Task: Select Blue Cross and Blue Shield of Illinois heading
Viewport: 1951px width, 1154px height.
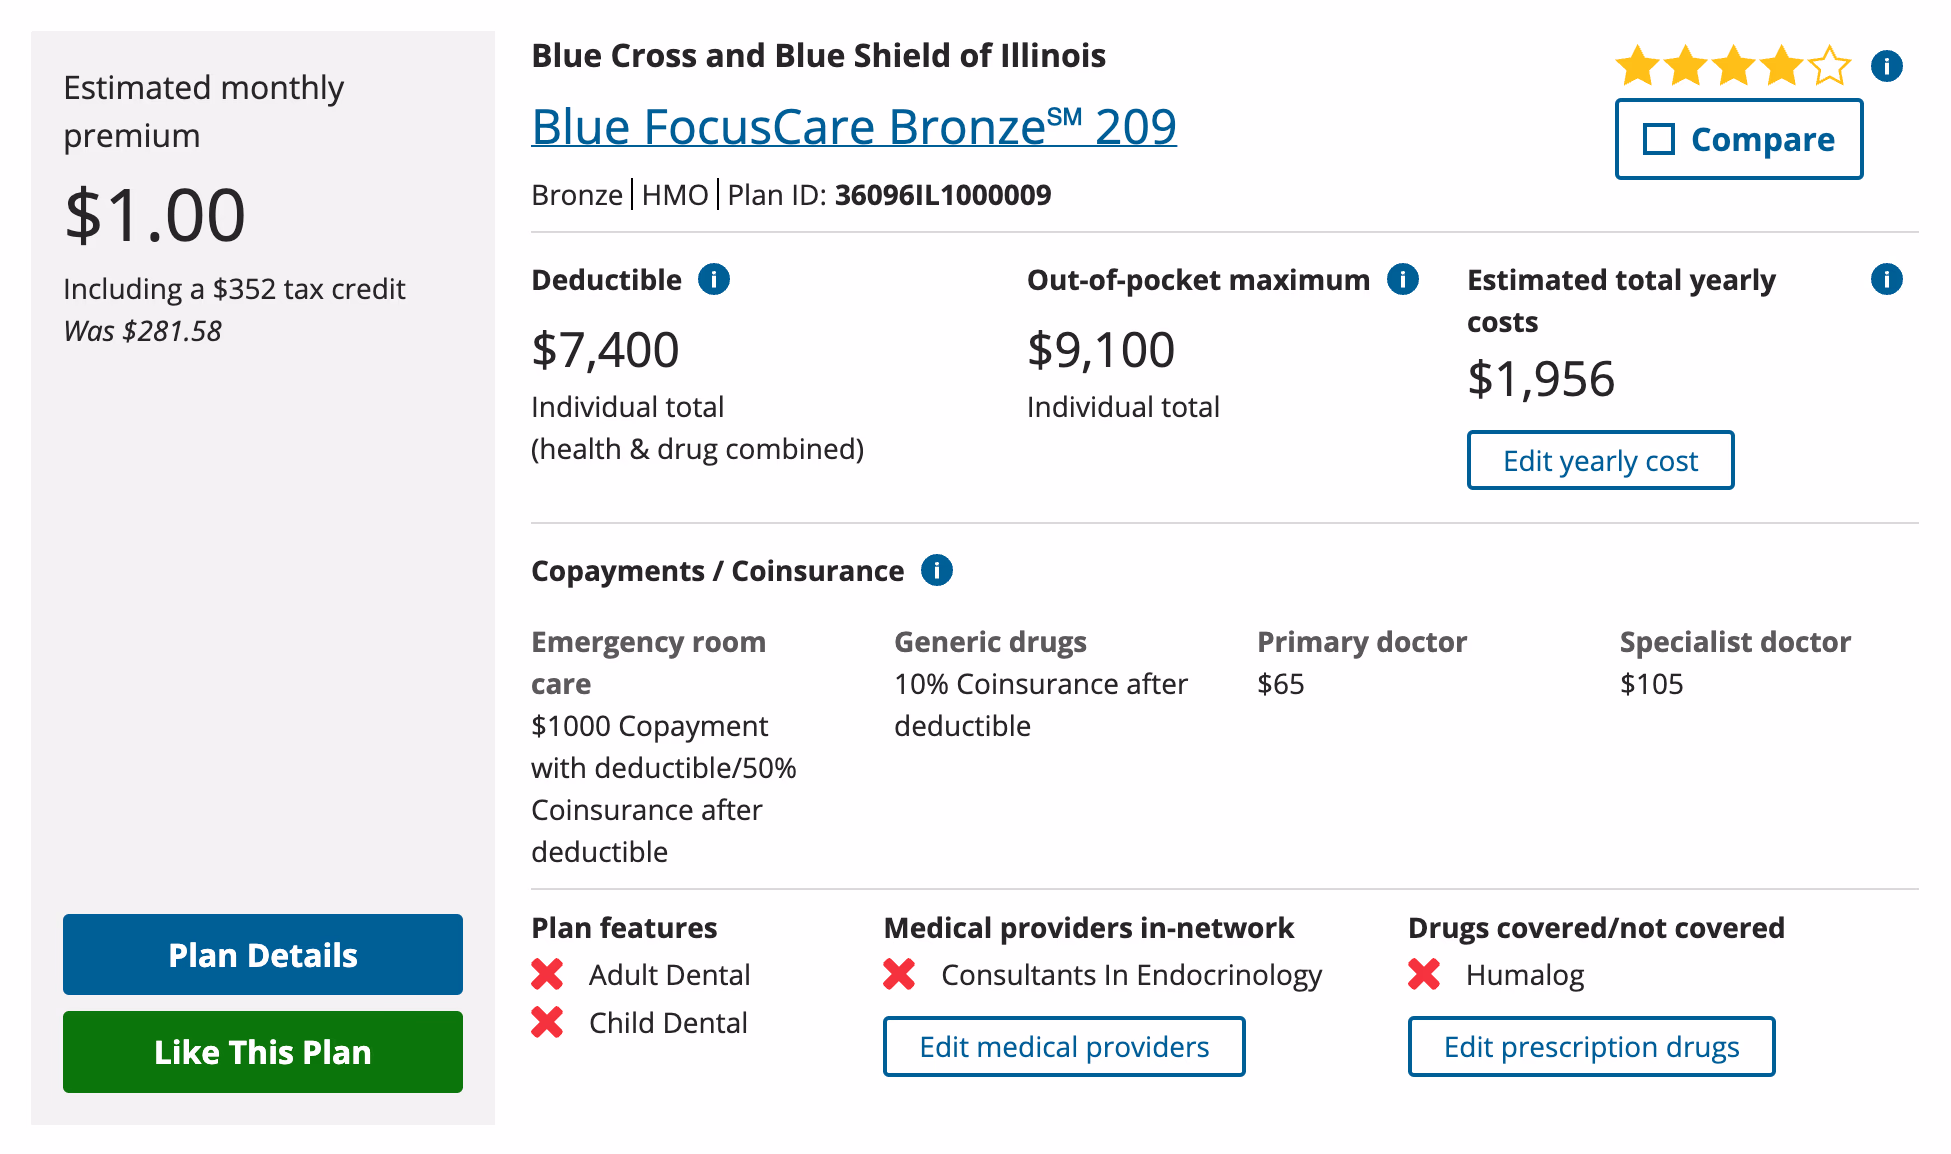Action: coord(818,56)
